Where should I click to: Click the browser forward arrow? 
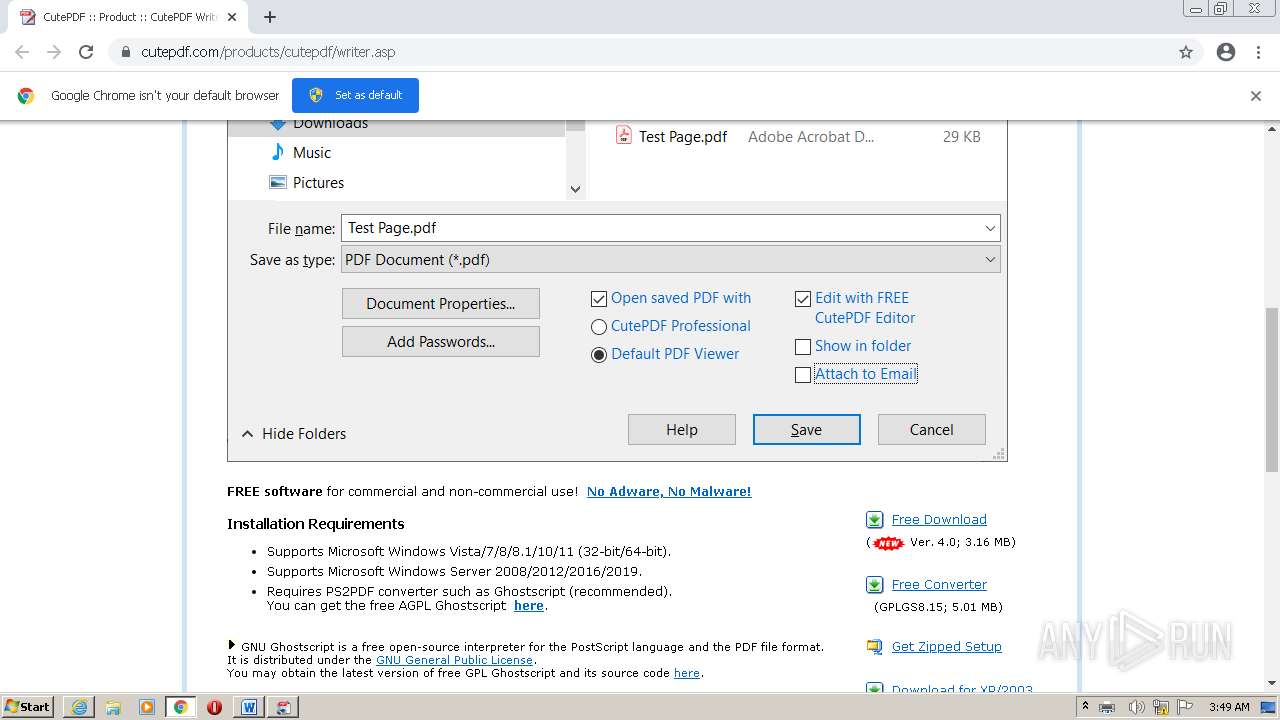point(54,52)
